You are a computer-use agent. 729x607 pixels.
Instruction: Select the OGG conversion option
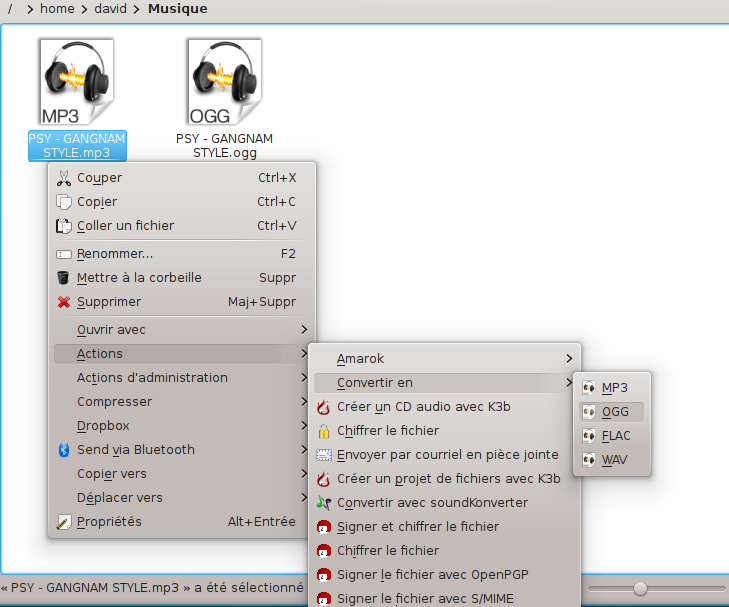(x=611, y=412)
